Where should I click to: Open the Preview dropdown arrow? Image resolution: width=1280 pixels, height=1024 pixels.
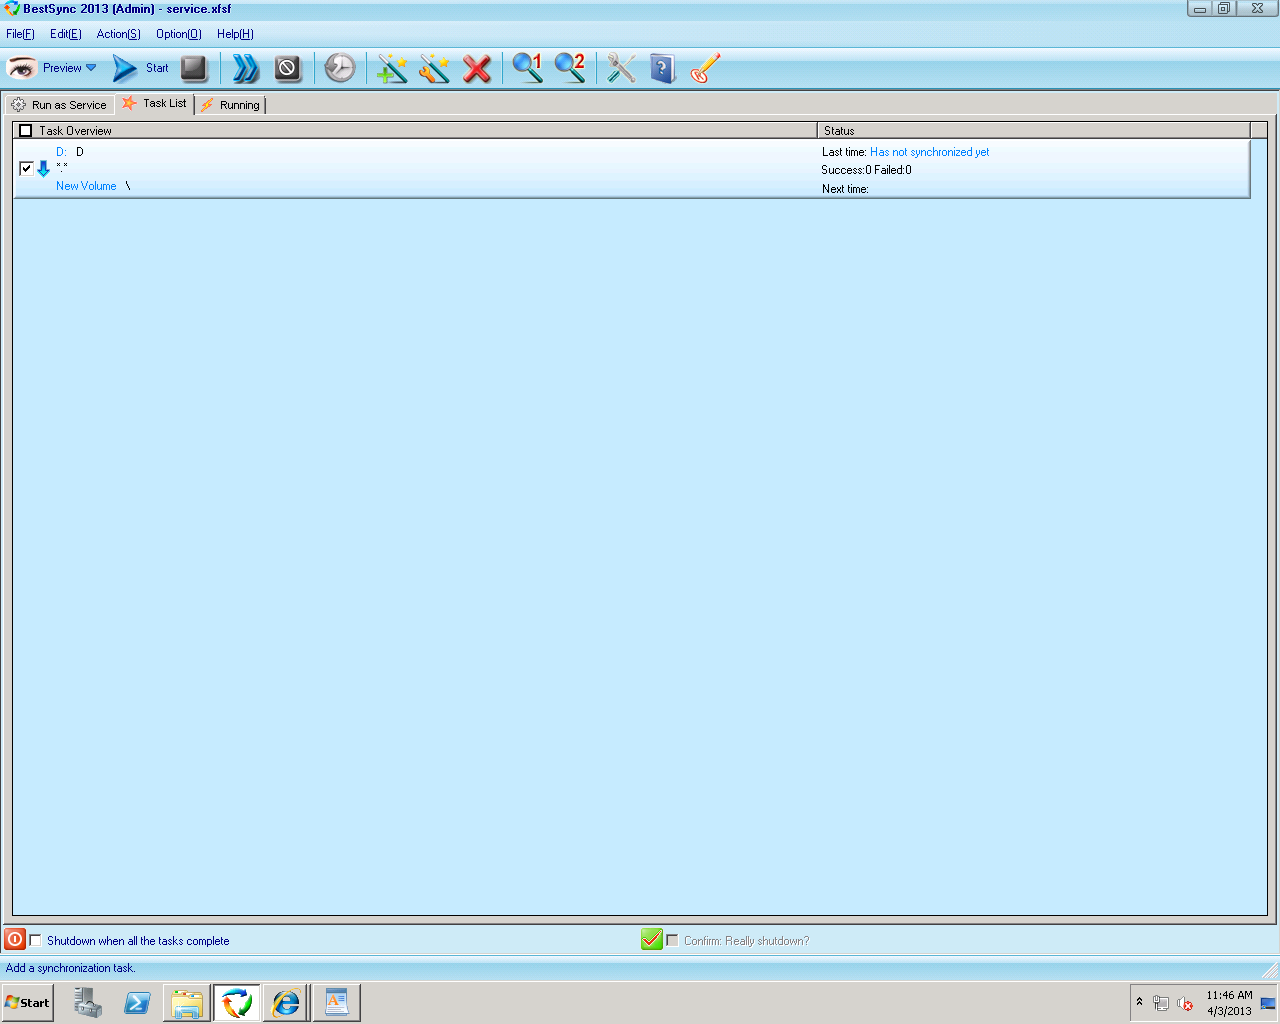click(91, 68)
